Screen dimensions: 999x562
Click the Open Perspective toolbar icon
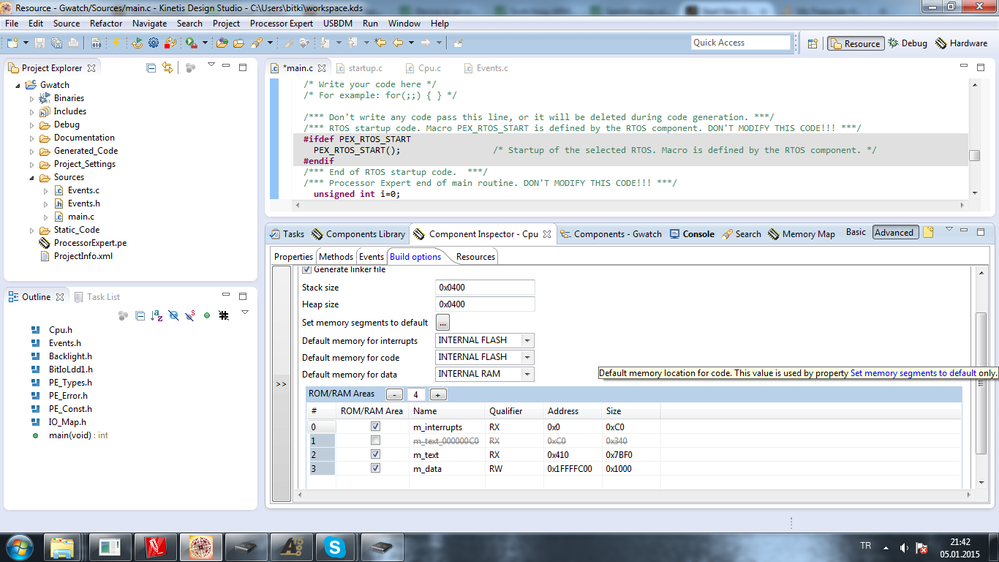click(813, 43)
